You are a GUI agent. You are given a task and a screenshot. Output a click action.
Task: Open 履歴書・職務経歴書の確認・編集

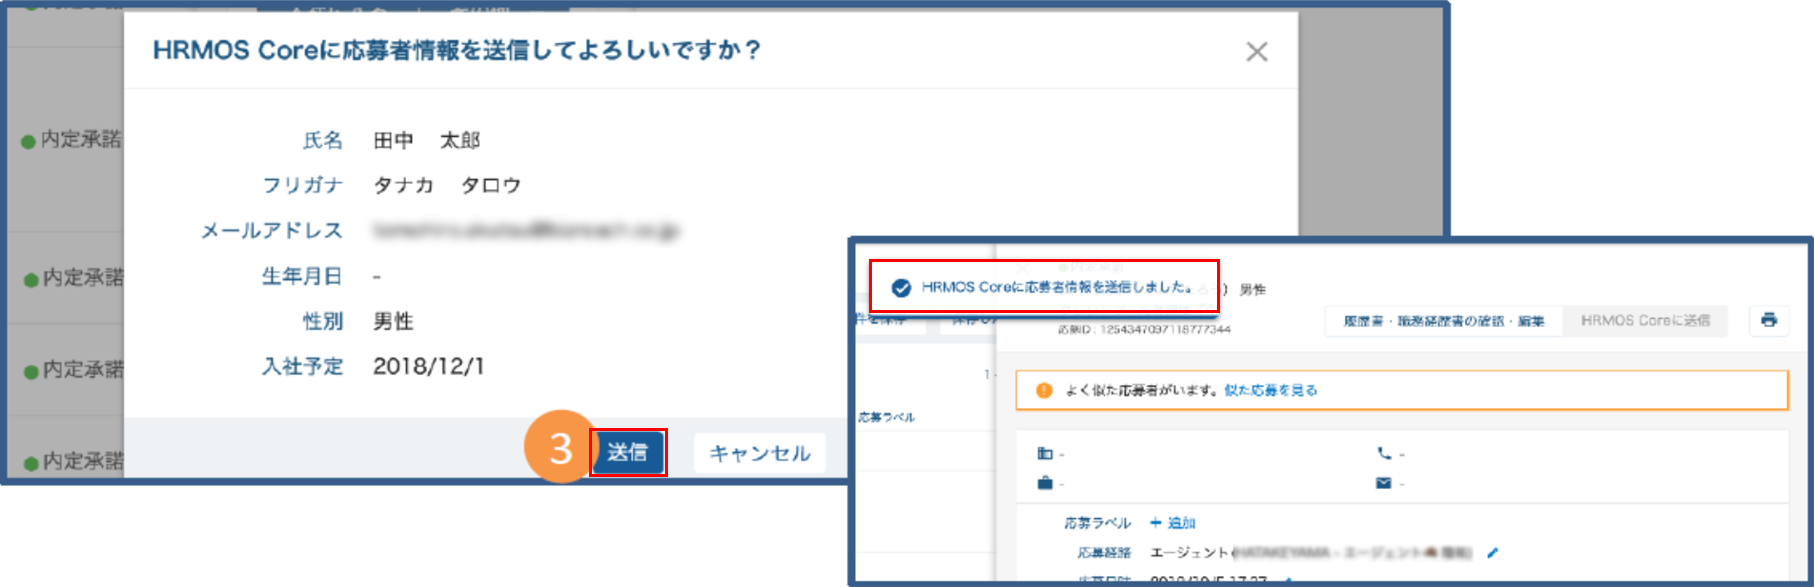[1443, 321]
